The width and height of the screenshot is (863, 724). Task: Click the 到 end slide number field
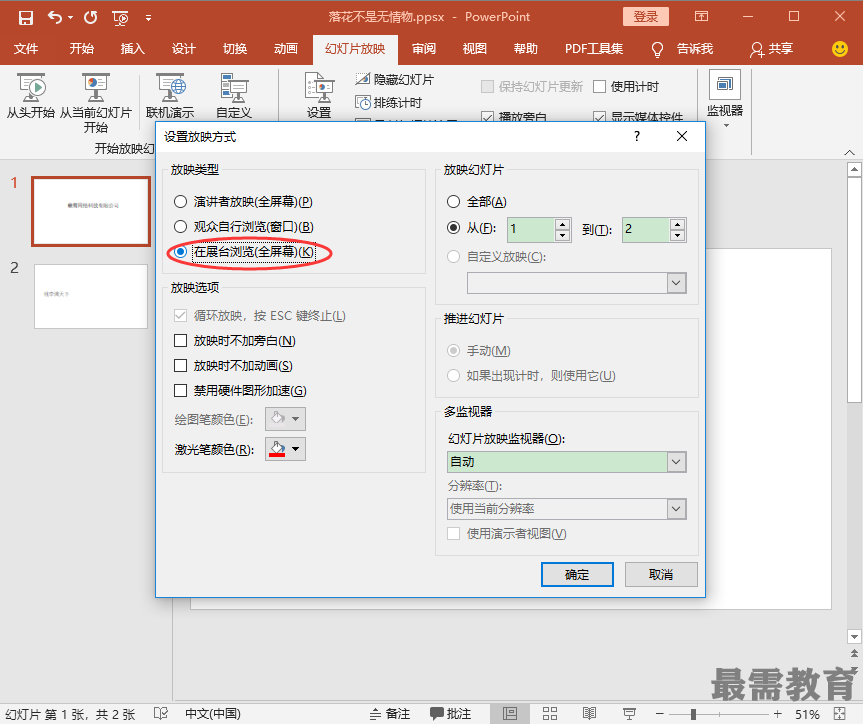click(646, 229)
